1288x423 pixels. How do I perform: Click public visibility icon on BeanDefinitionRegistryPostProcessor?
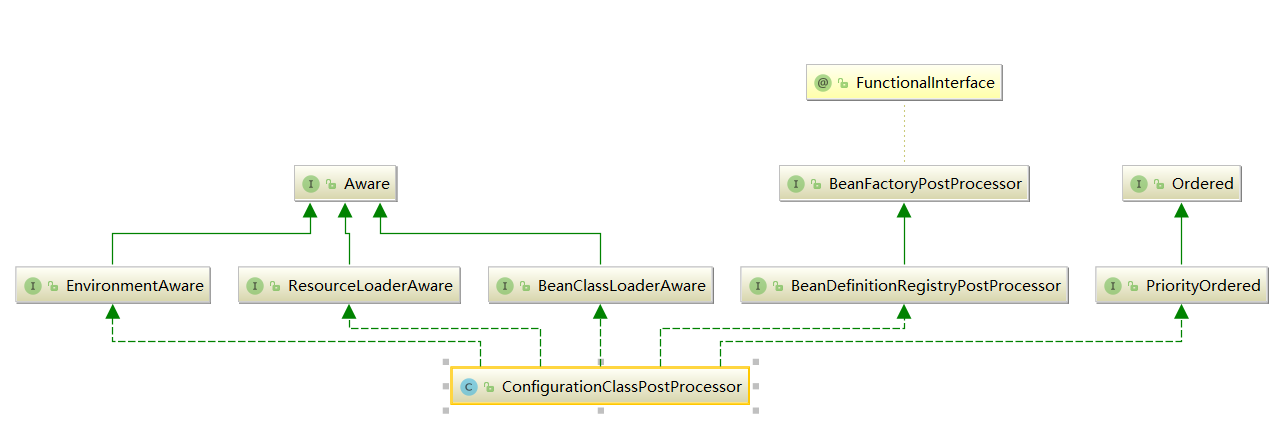(x=778, y=287)
